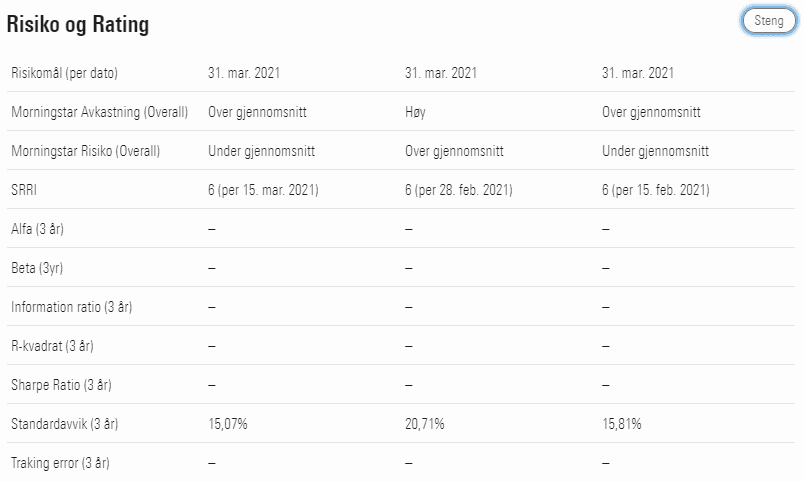Viewport: 804px width, 482px height.
Task: Click the Høy return rating cell
Action: tap(415, 112)
